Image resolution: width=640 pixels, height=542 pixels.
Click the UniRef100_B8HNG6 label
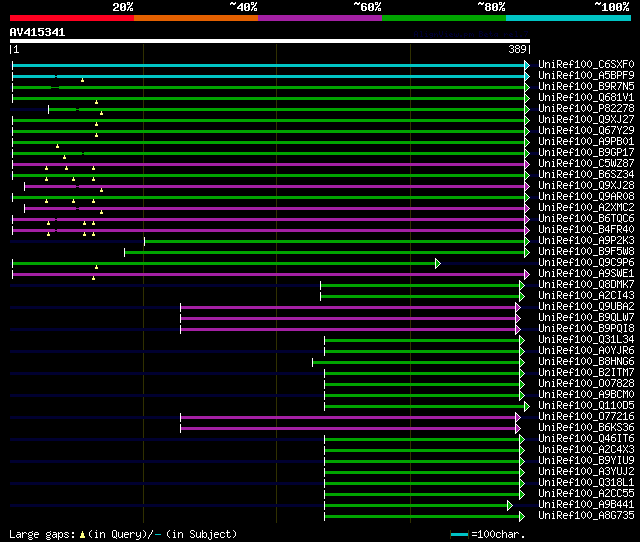tap(586, 362)
